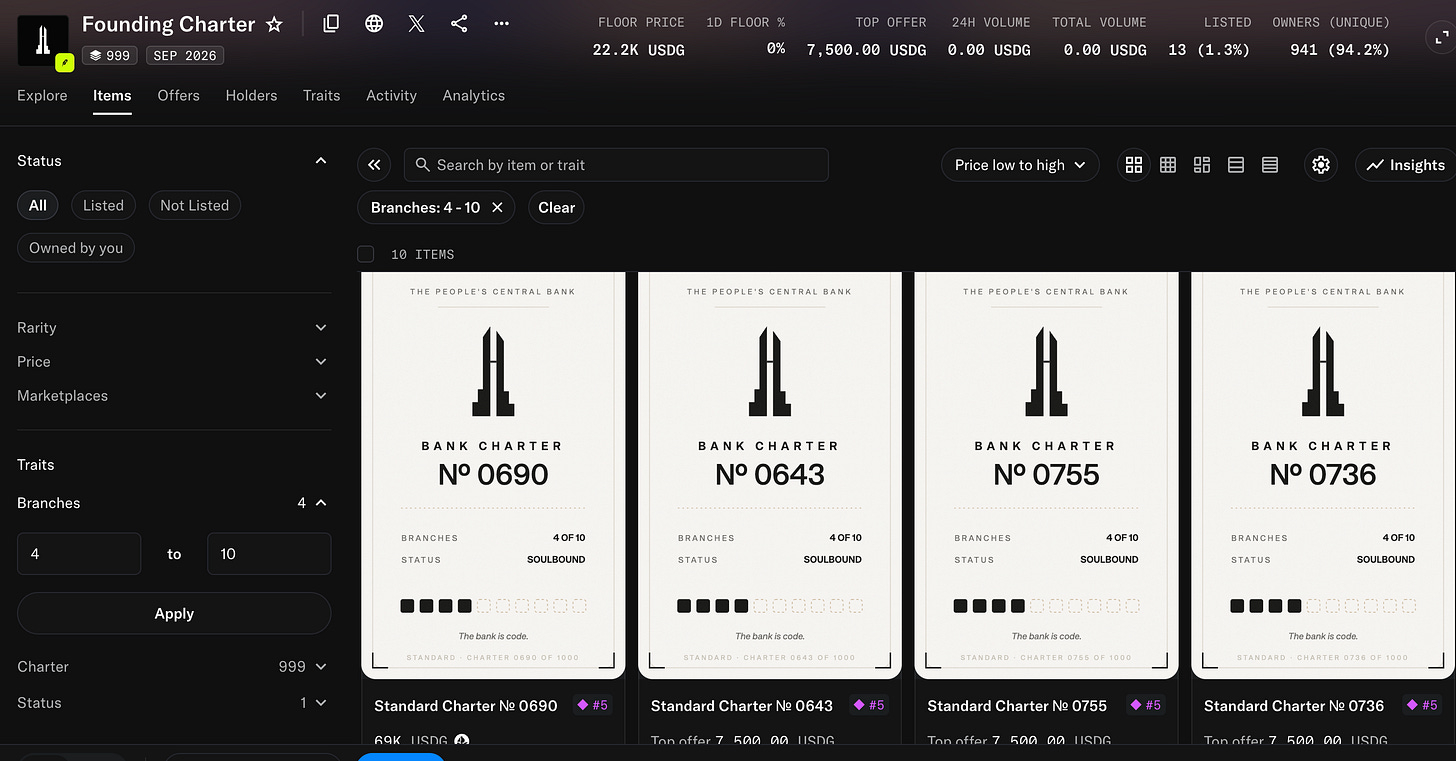
Task: Expand the Charter trait filter
Action: click(x=173, y=667)
